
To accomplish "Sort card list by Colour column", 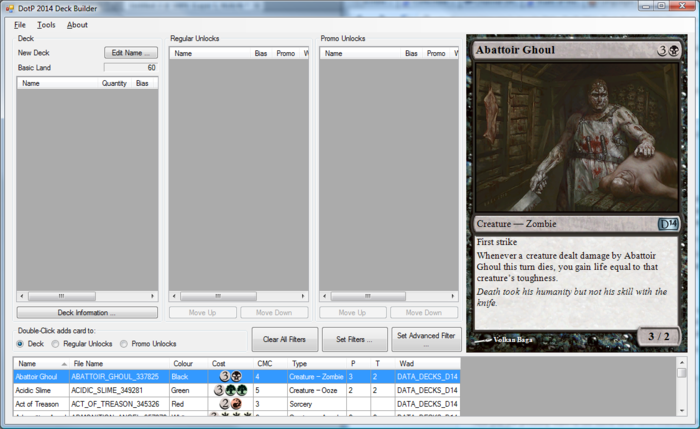I will [188, 363].
